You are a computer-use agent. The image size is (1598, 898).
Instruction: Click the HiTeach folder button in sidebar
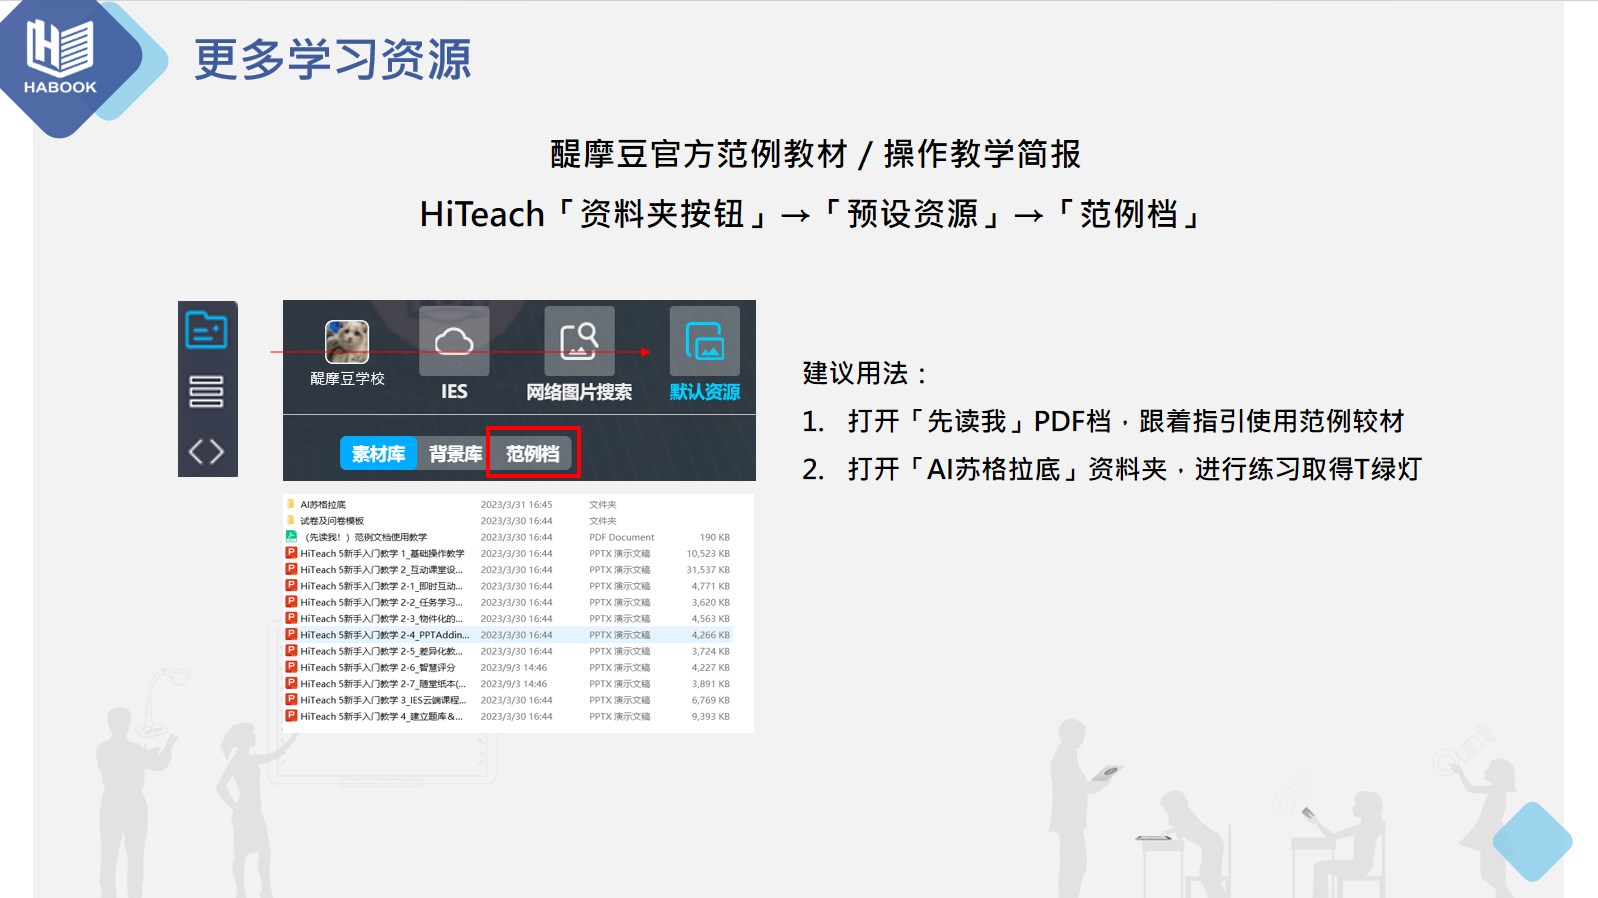tap(206, 330)
